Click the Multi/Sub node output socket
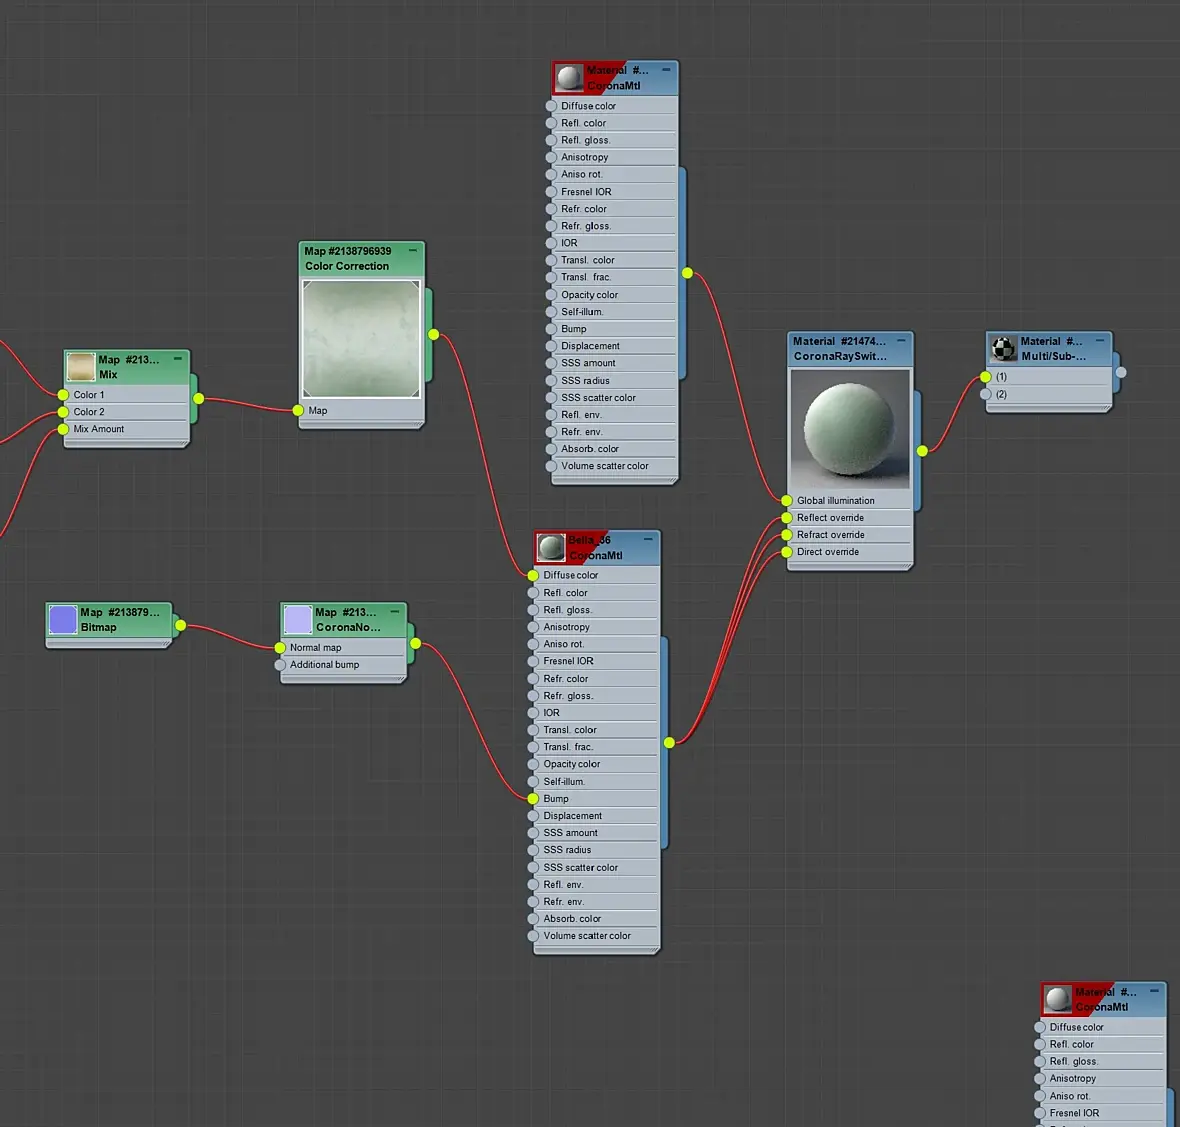This screenshot has height=1127, width=1180. coord(1121,372)
